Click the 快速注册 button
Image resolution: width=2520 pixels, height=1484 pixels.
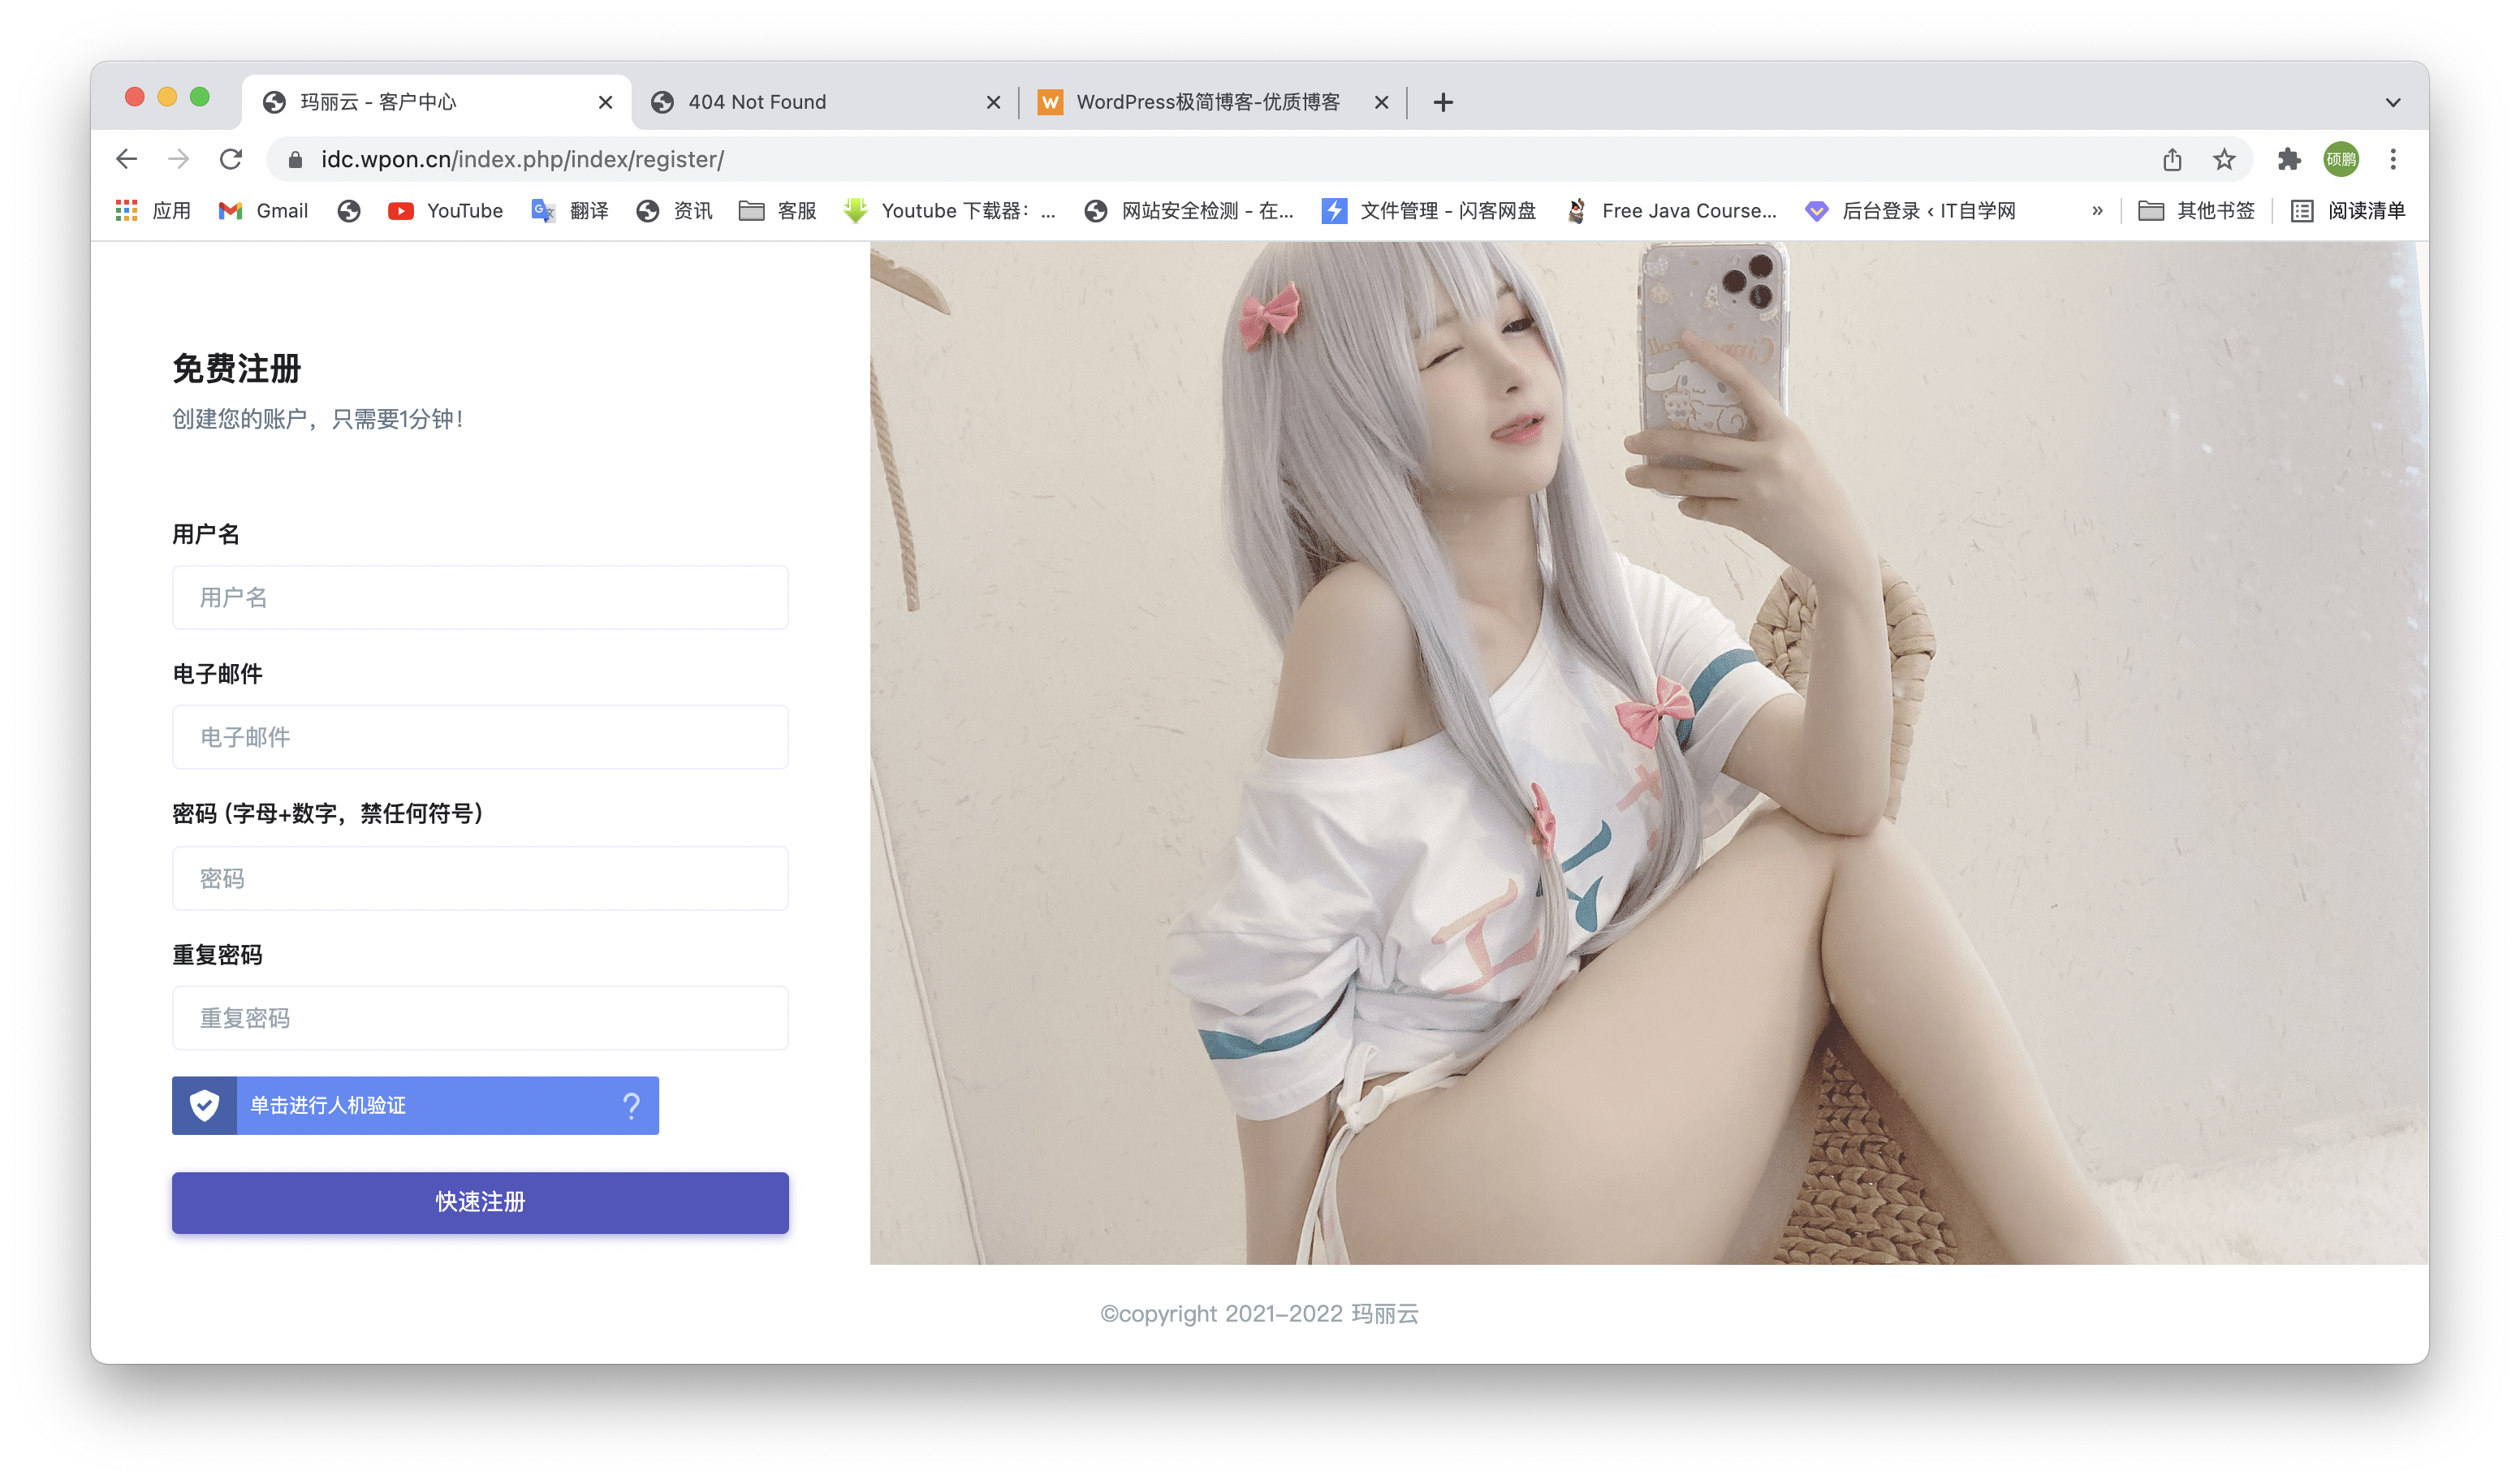click(480, 1202)
